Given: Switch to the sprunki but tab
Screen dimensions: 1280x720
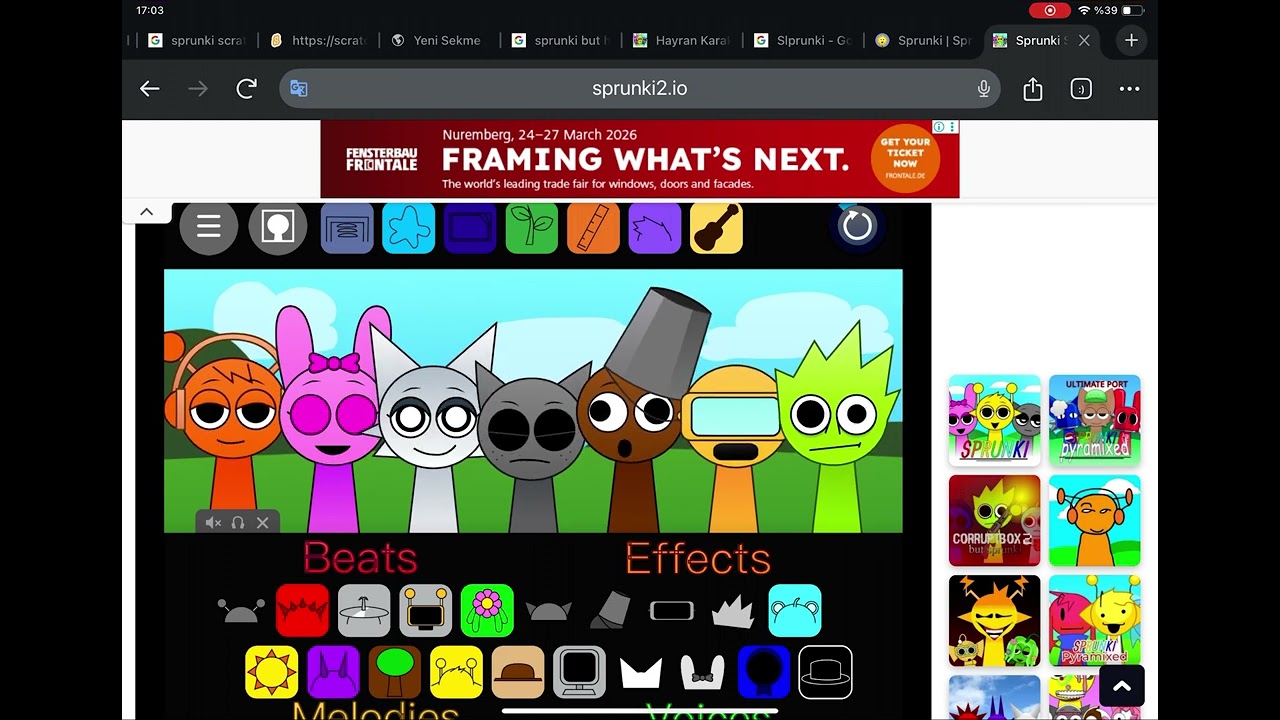Looking at the screenshot, I should point(558,41).
